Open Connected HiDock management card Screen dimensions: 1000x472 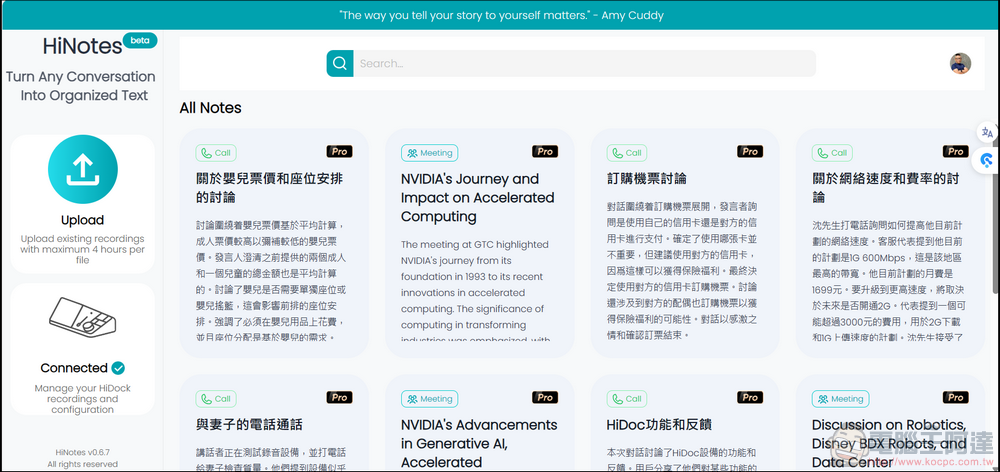82,350
